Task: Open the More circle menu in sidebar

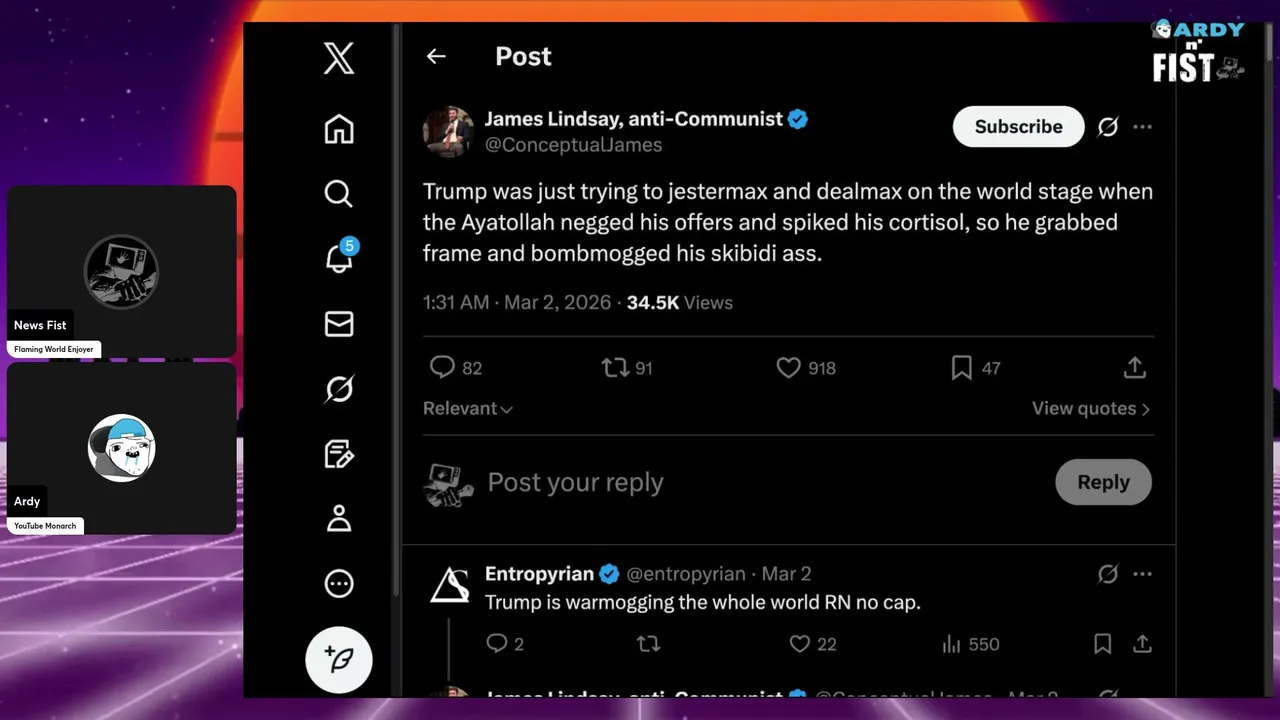Action: coord(339,583)
